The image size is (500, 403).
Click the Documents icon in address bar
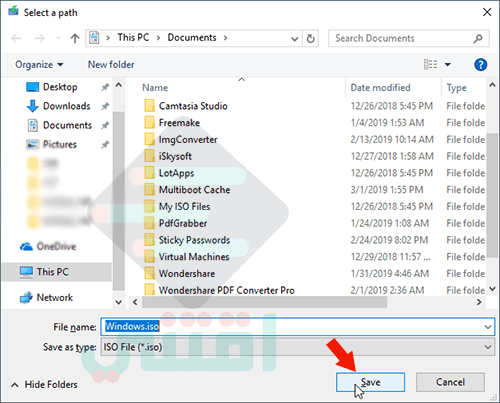click(x=94, y=38)
